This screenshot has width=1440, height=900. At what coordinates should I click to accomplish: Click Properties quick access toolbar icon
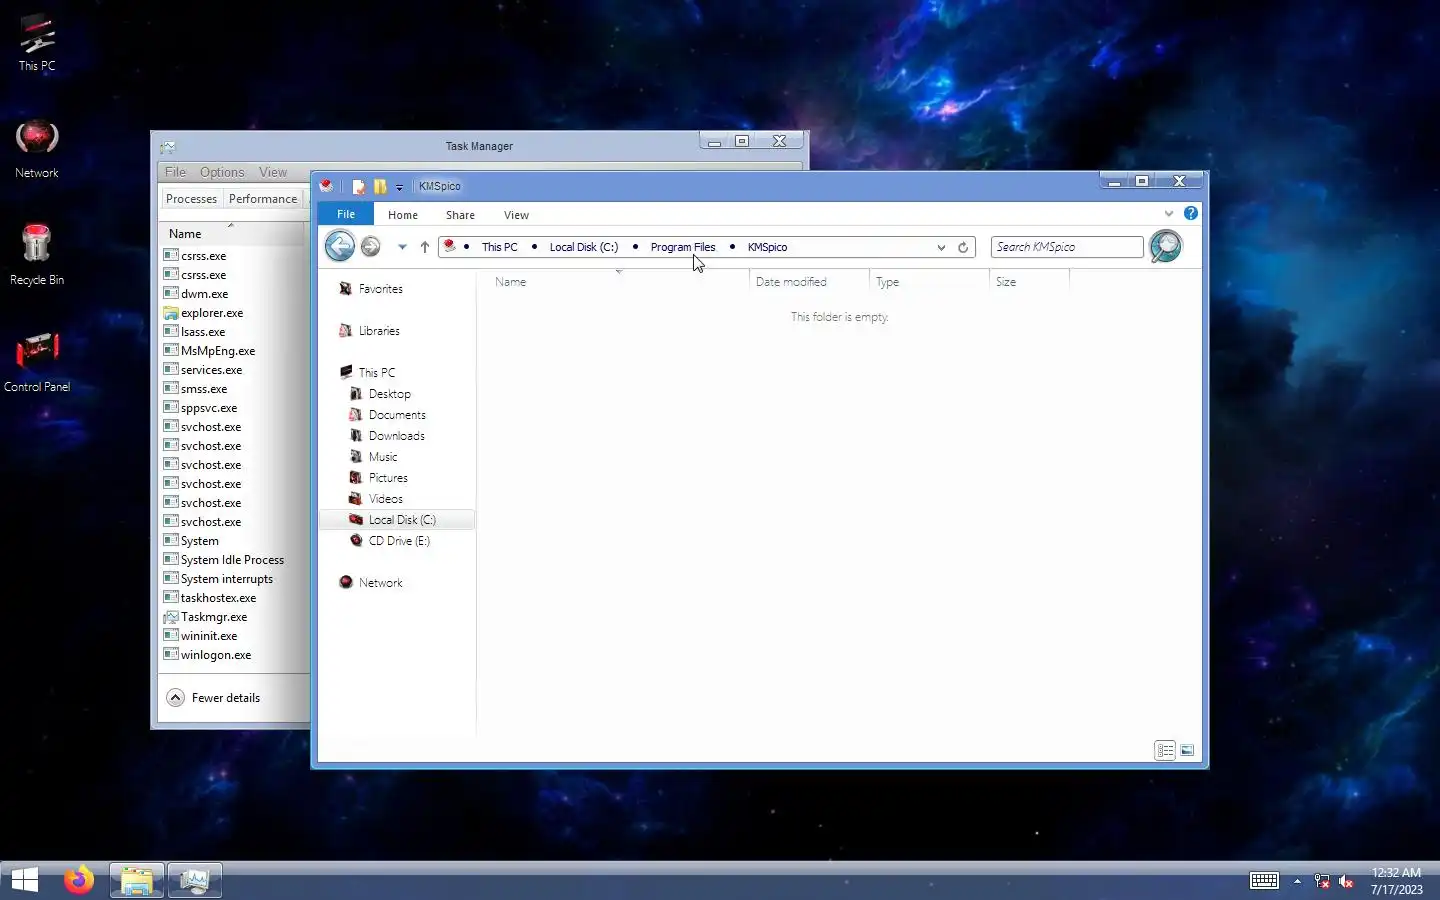pos(358,186)
